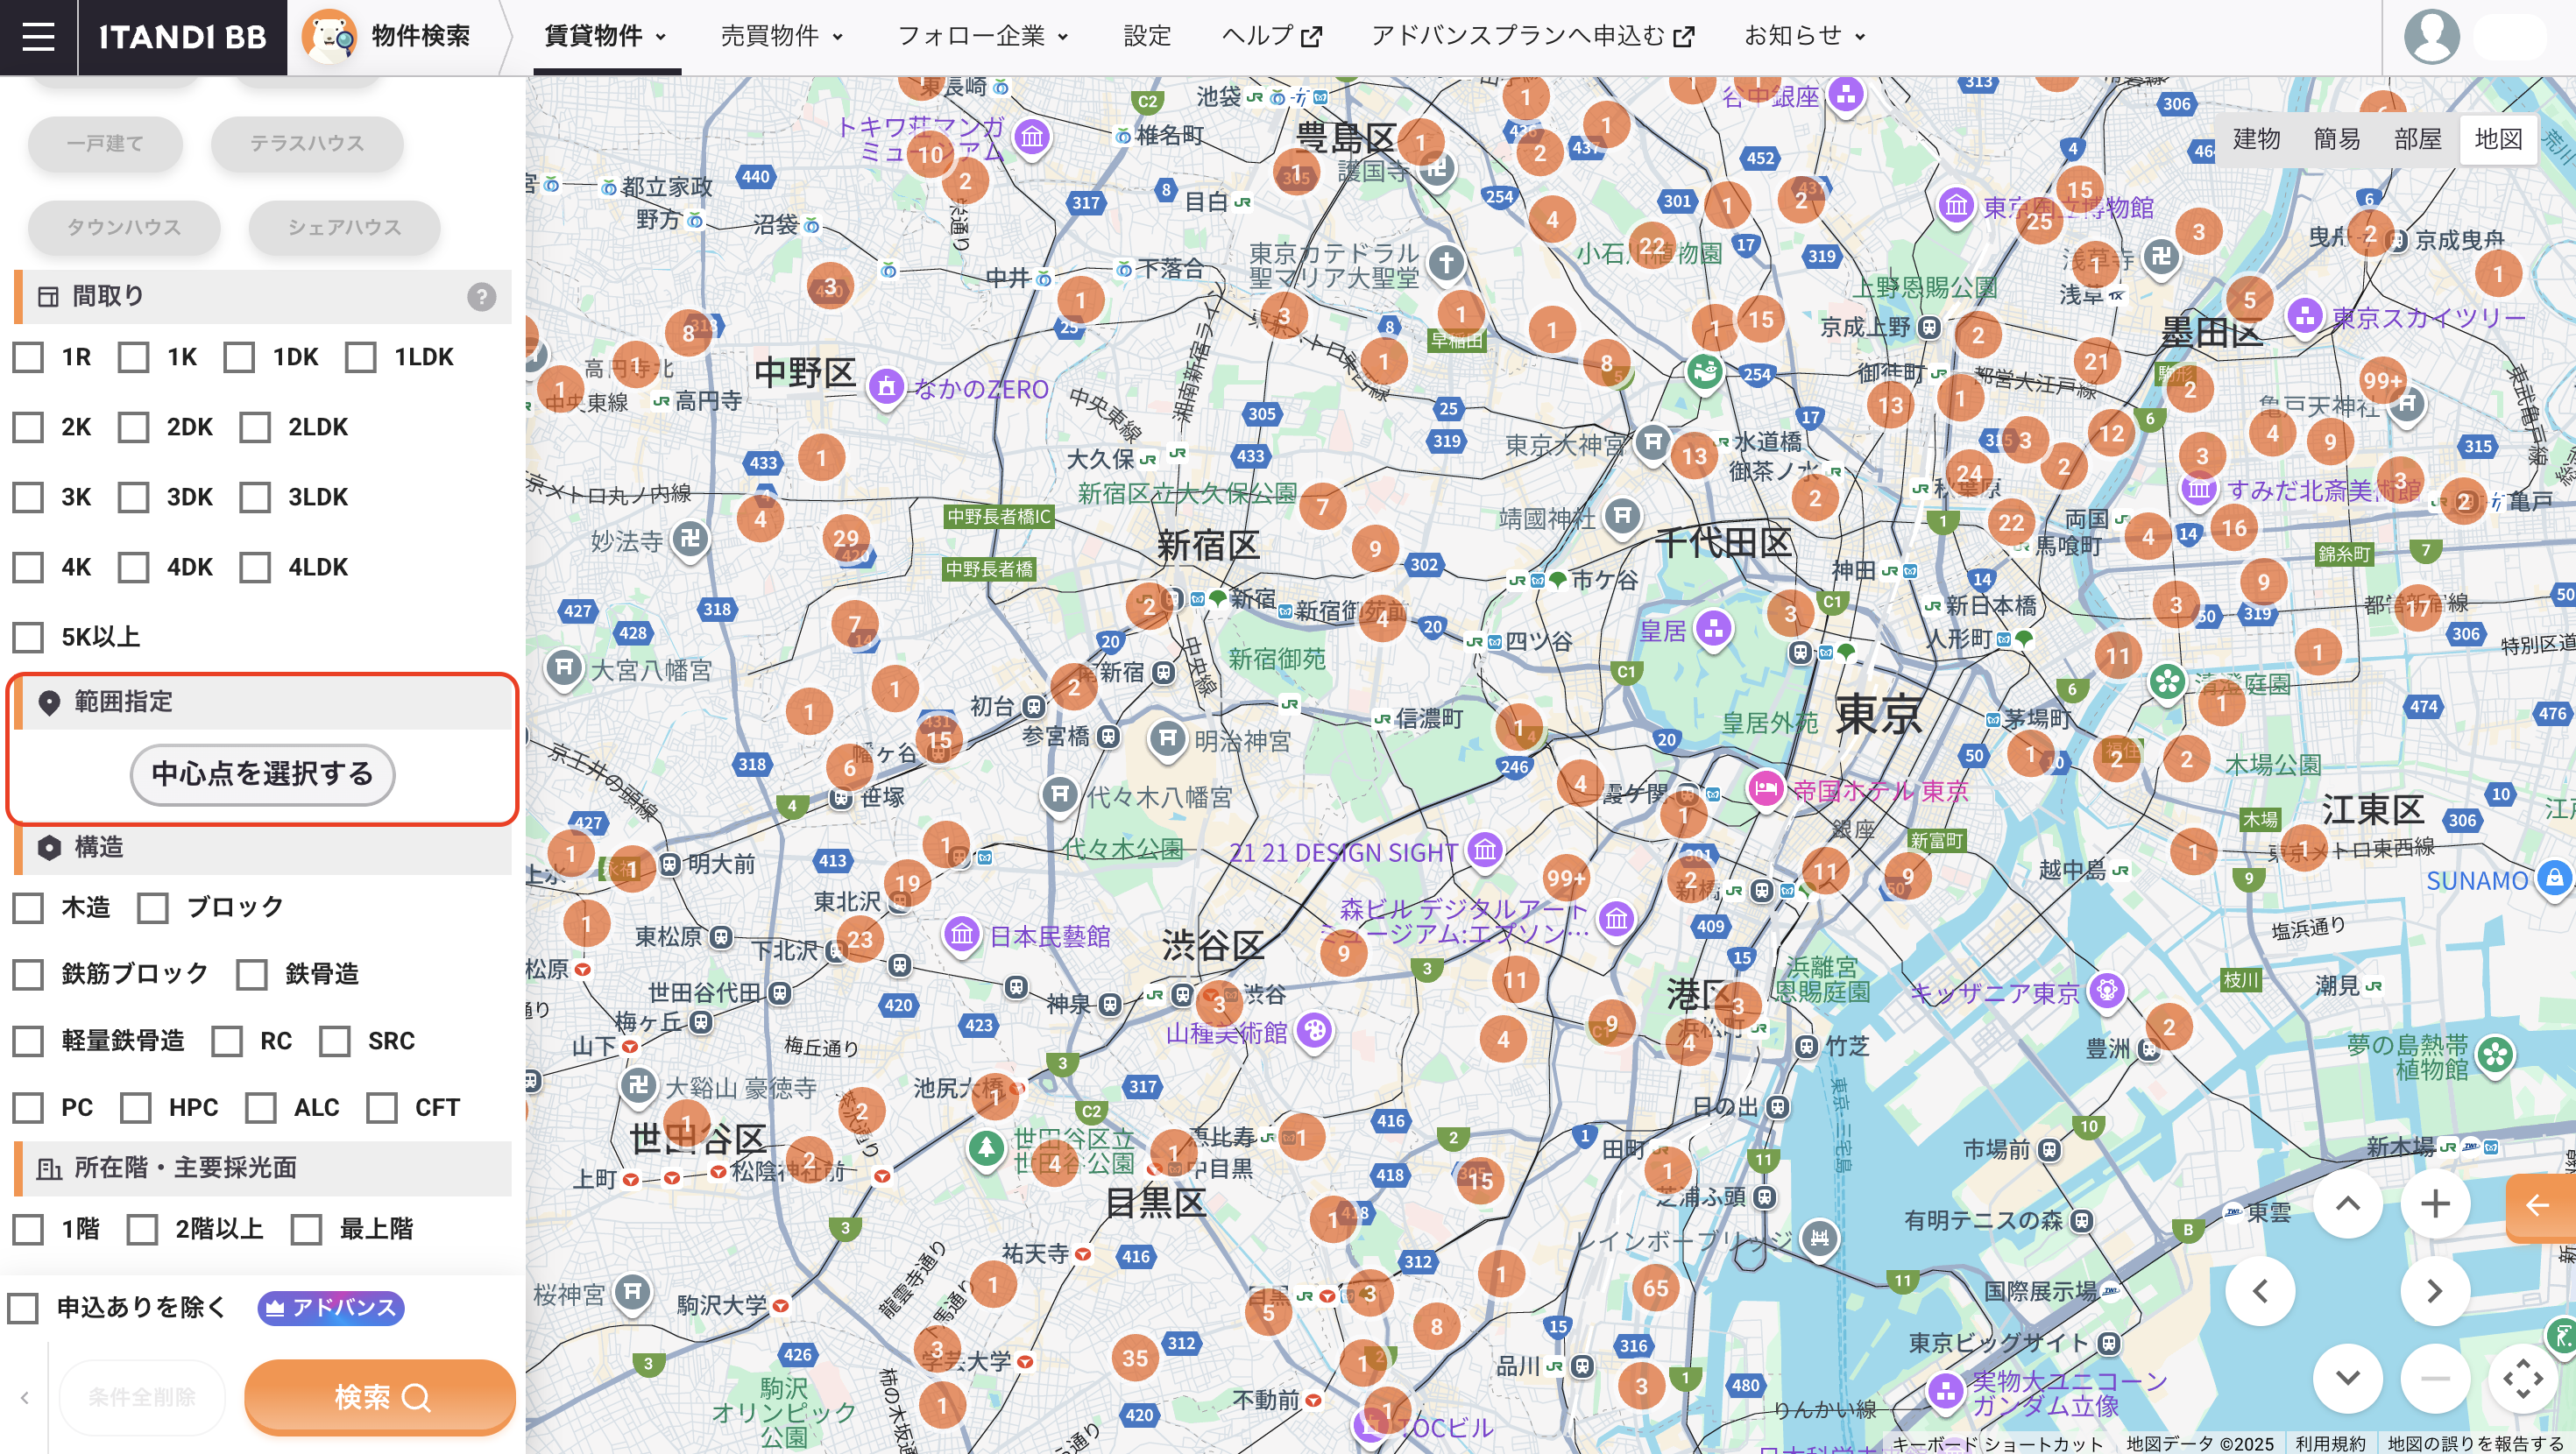Select タウンハウス property type
The height and width of the screenshot is (1454, 2576).
(124, 228)
